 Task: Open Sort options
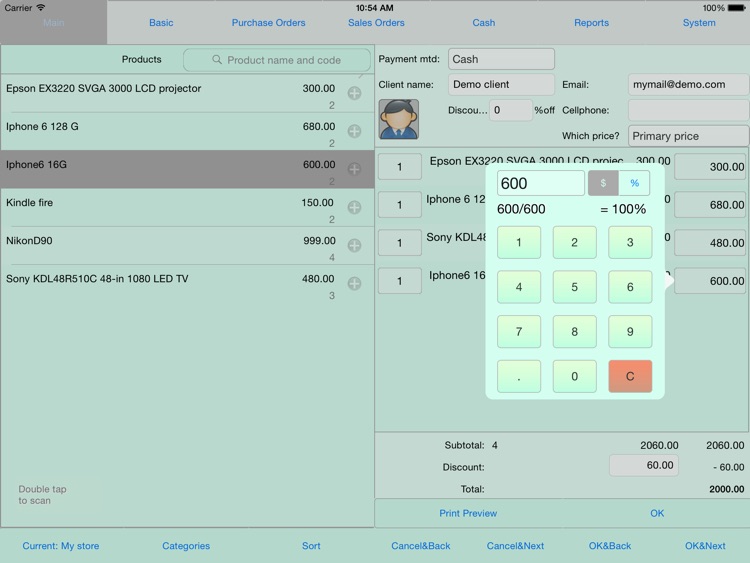[311, 546]
